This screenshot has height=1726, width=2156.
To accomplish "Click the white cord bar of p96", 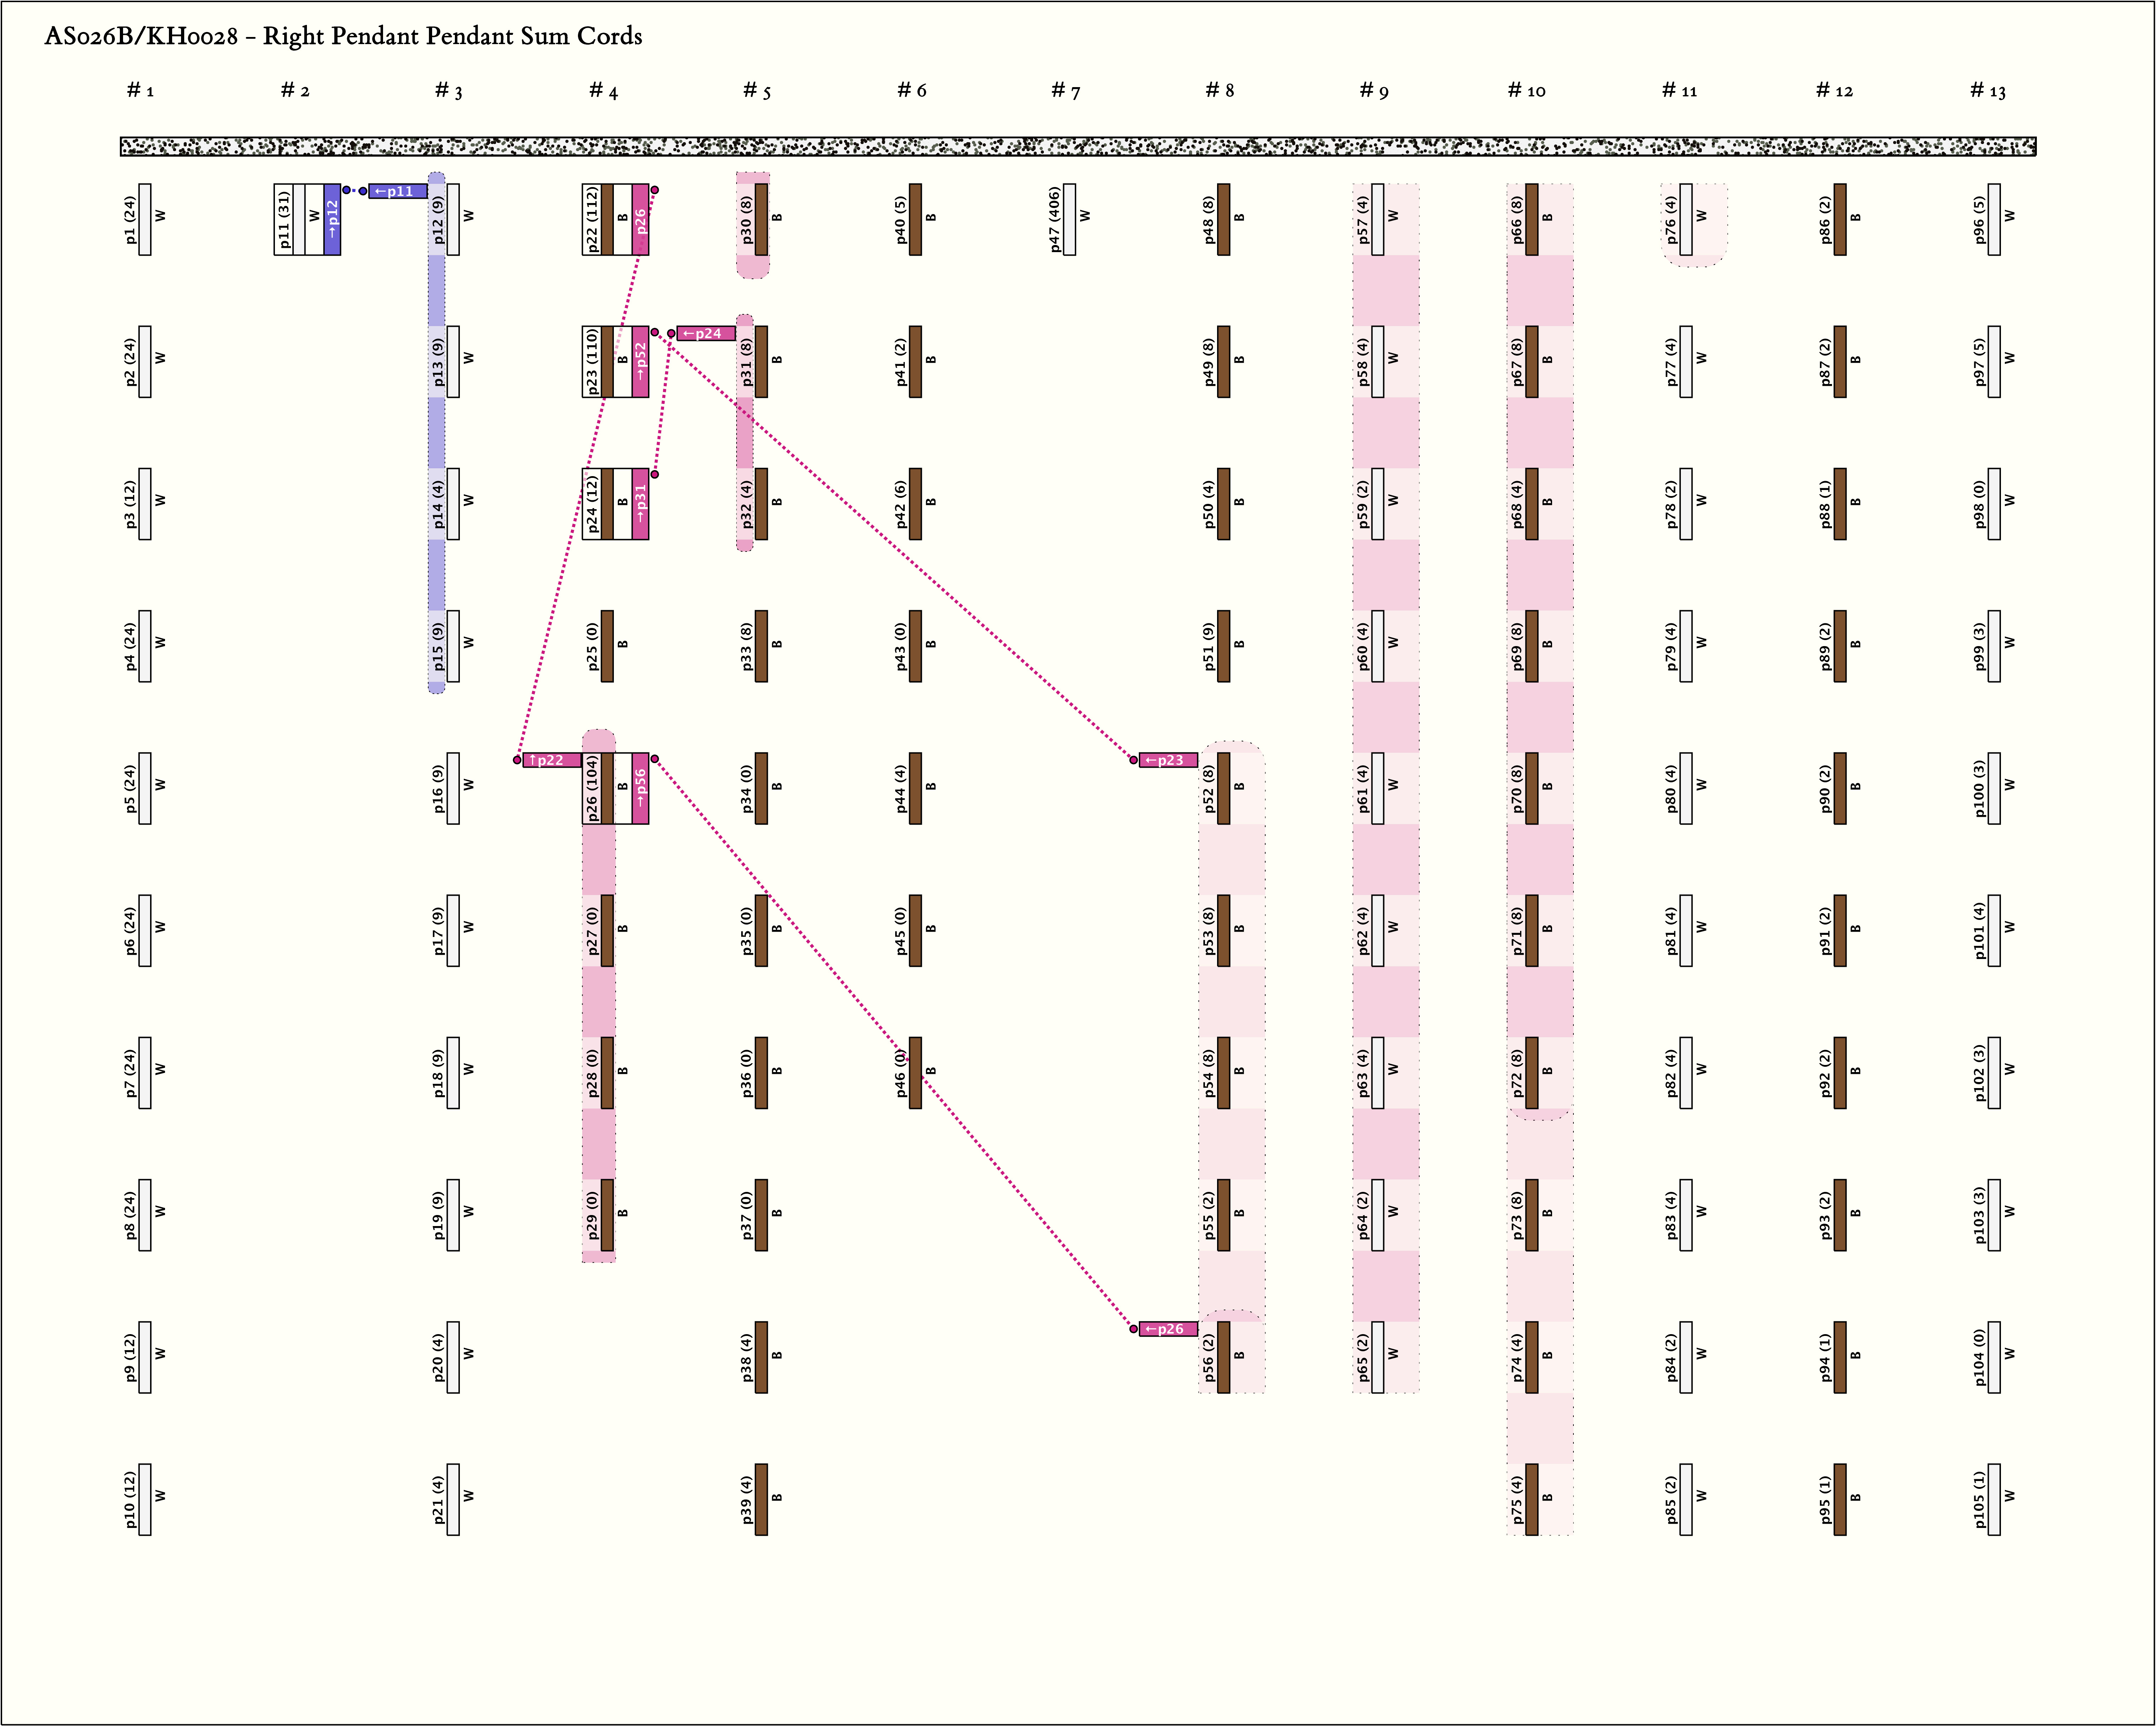I will (x=1994, y=219).
